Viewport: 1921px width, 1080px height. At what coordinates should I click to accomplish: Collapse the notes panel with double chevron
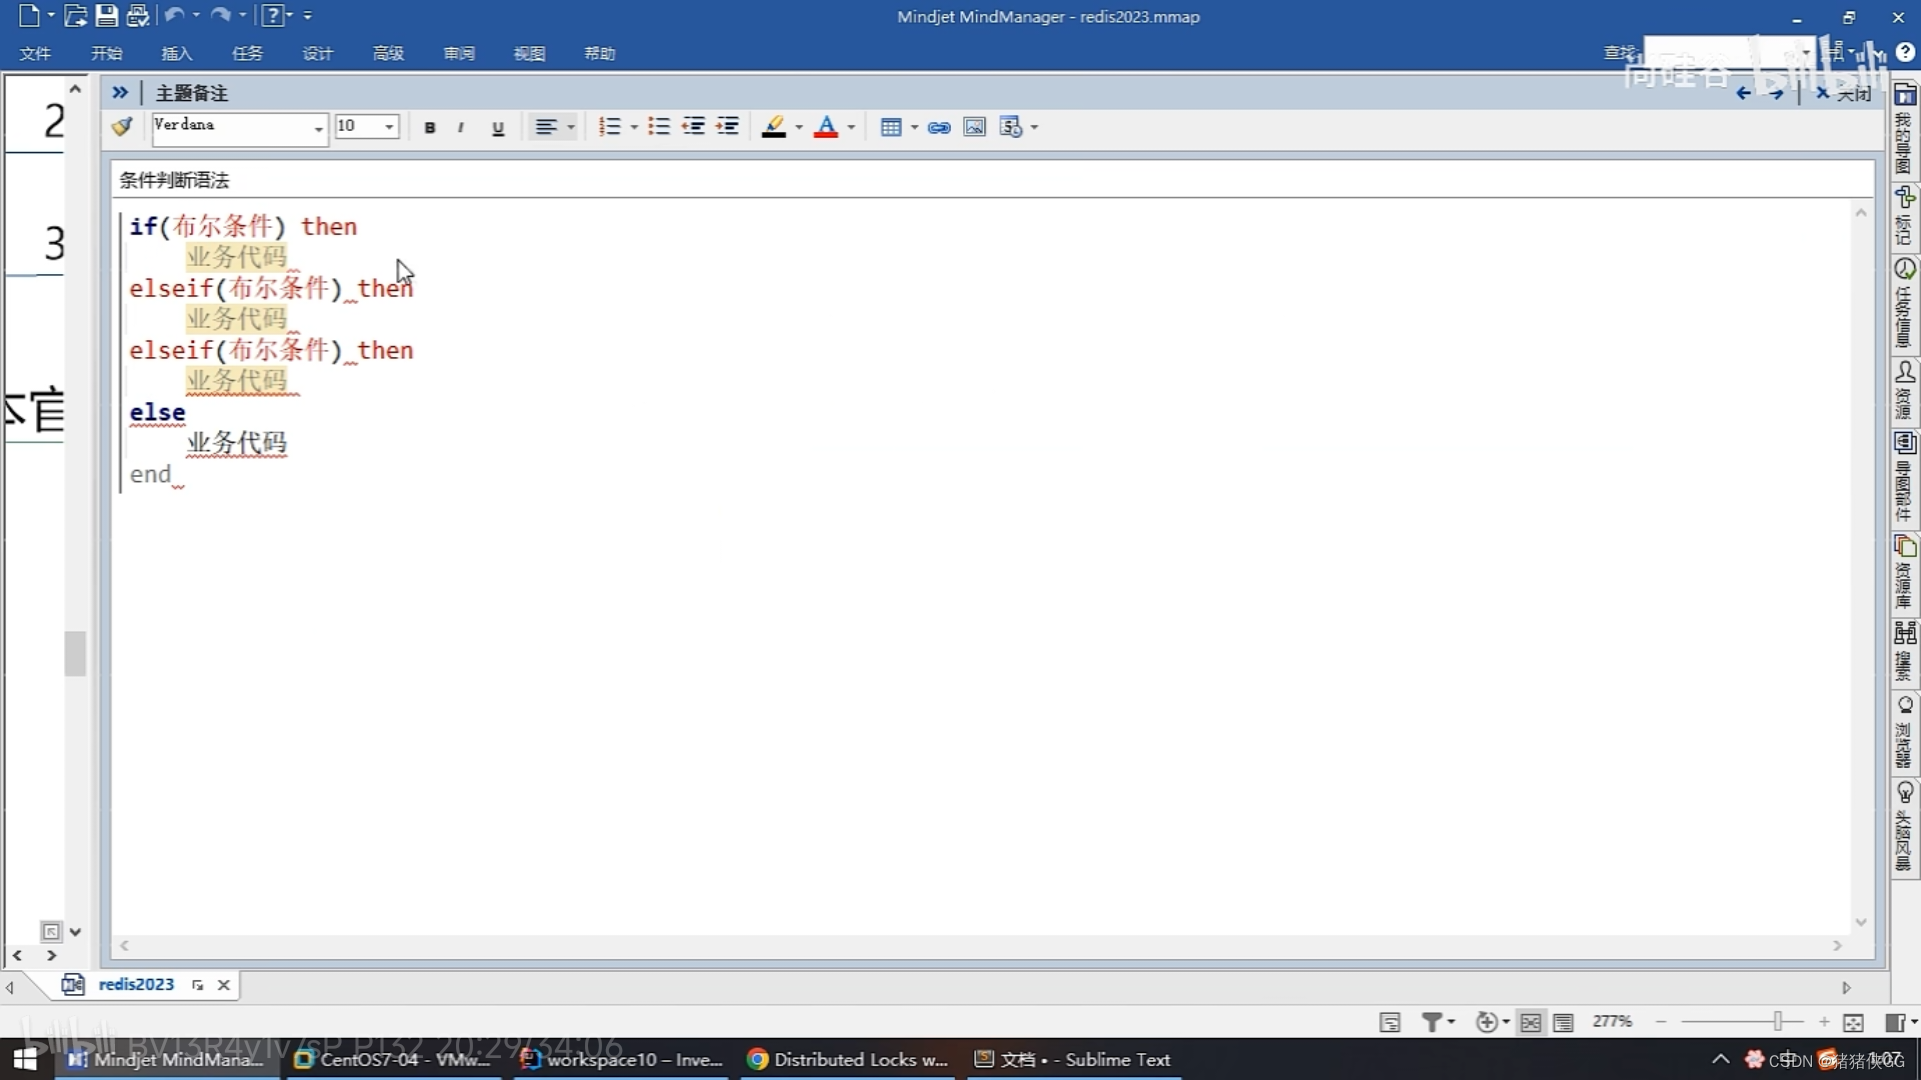point(120,92)
